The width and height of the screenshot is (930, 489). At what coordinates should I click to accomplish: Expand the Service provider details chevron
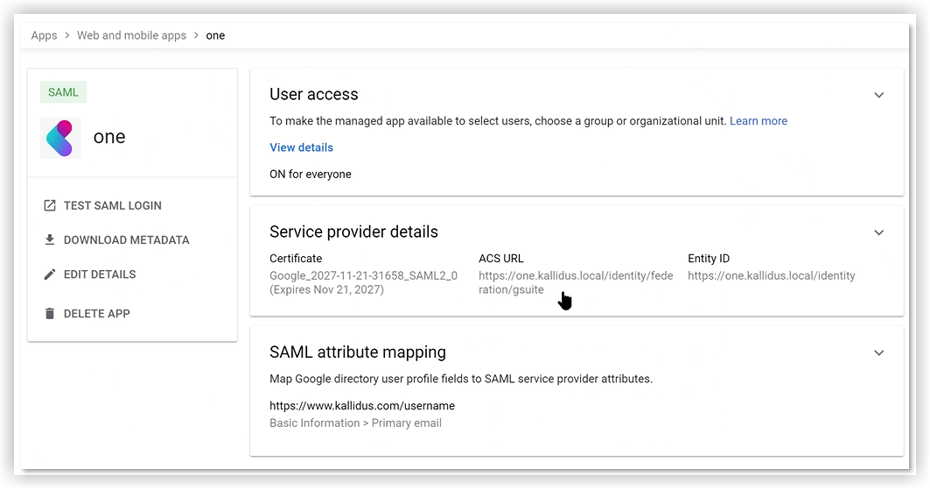(x=879, y=233)
